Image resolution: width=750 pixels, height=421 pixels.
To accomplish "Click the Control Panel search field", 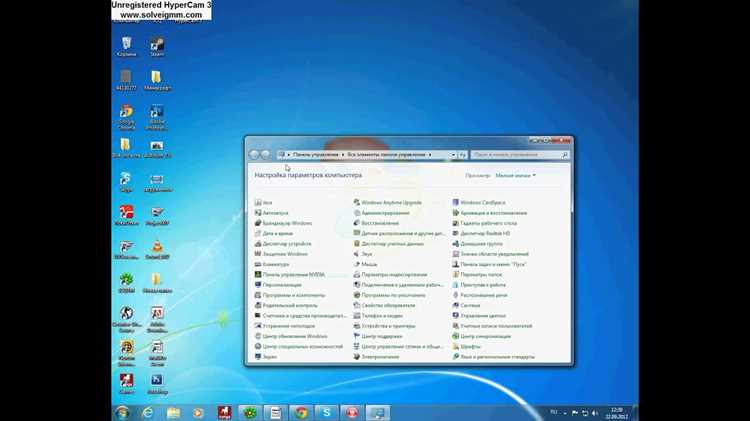I will point(519,155).
